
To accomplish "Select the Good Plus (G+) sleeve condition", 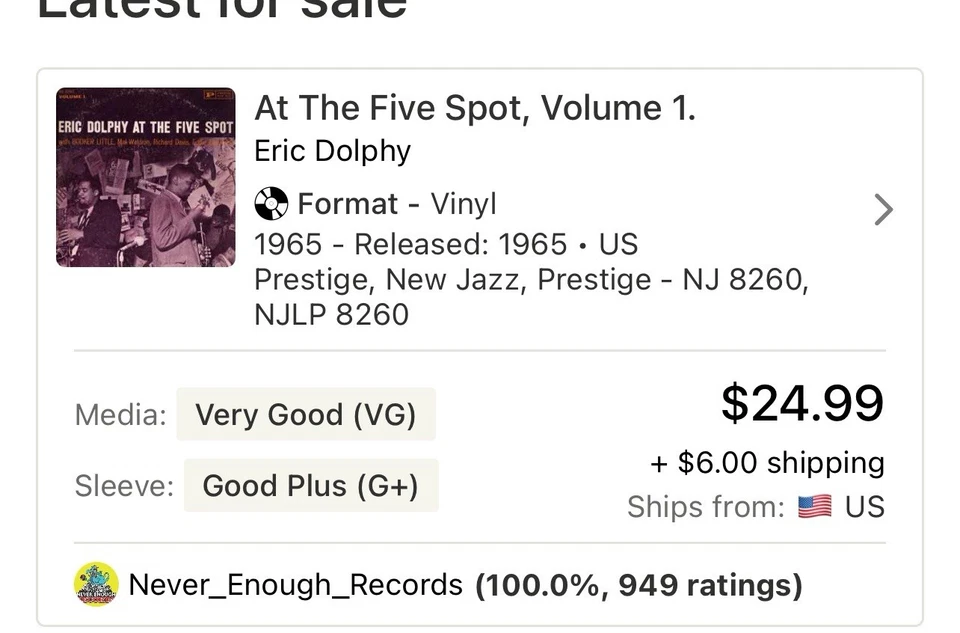I will coord(311,486).
